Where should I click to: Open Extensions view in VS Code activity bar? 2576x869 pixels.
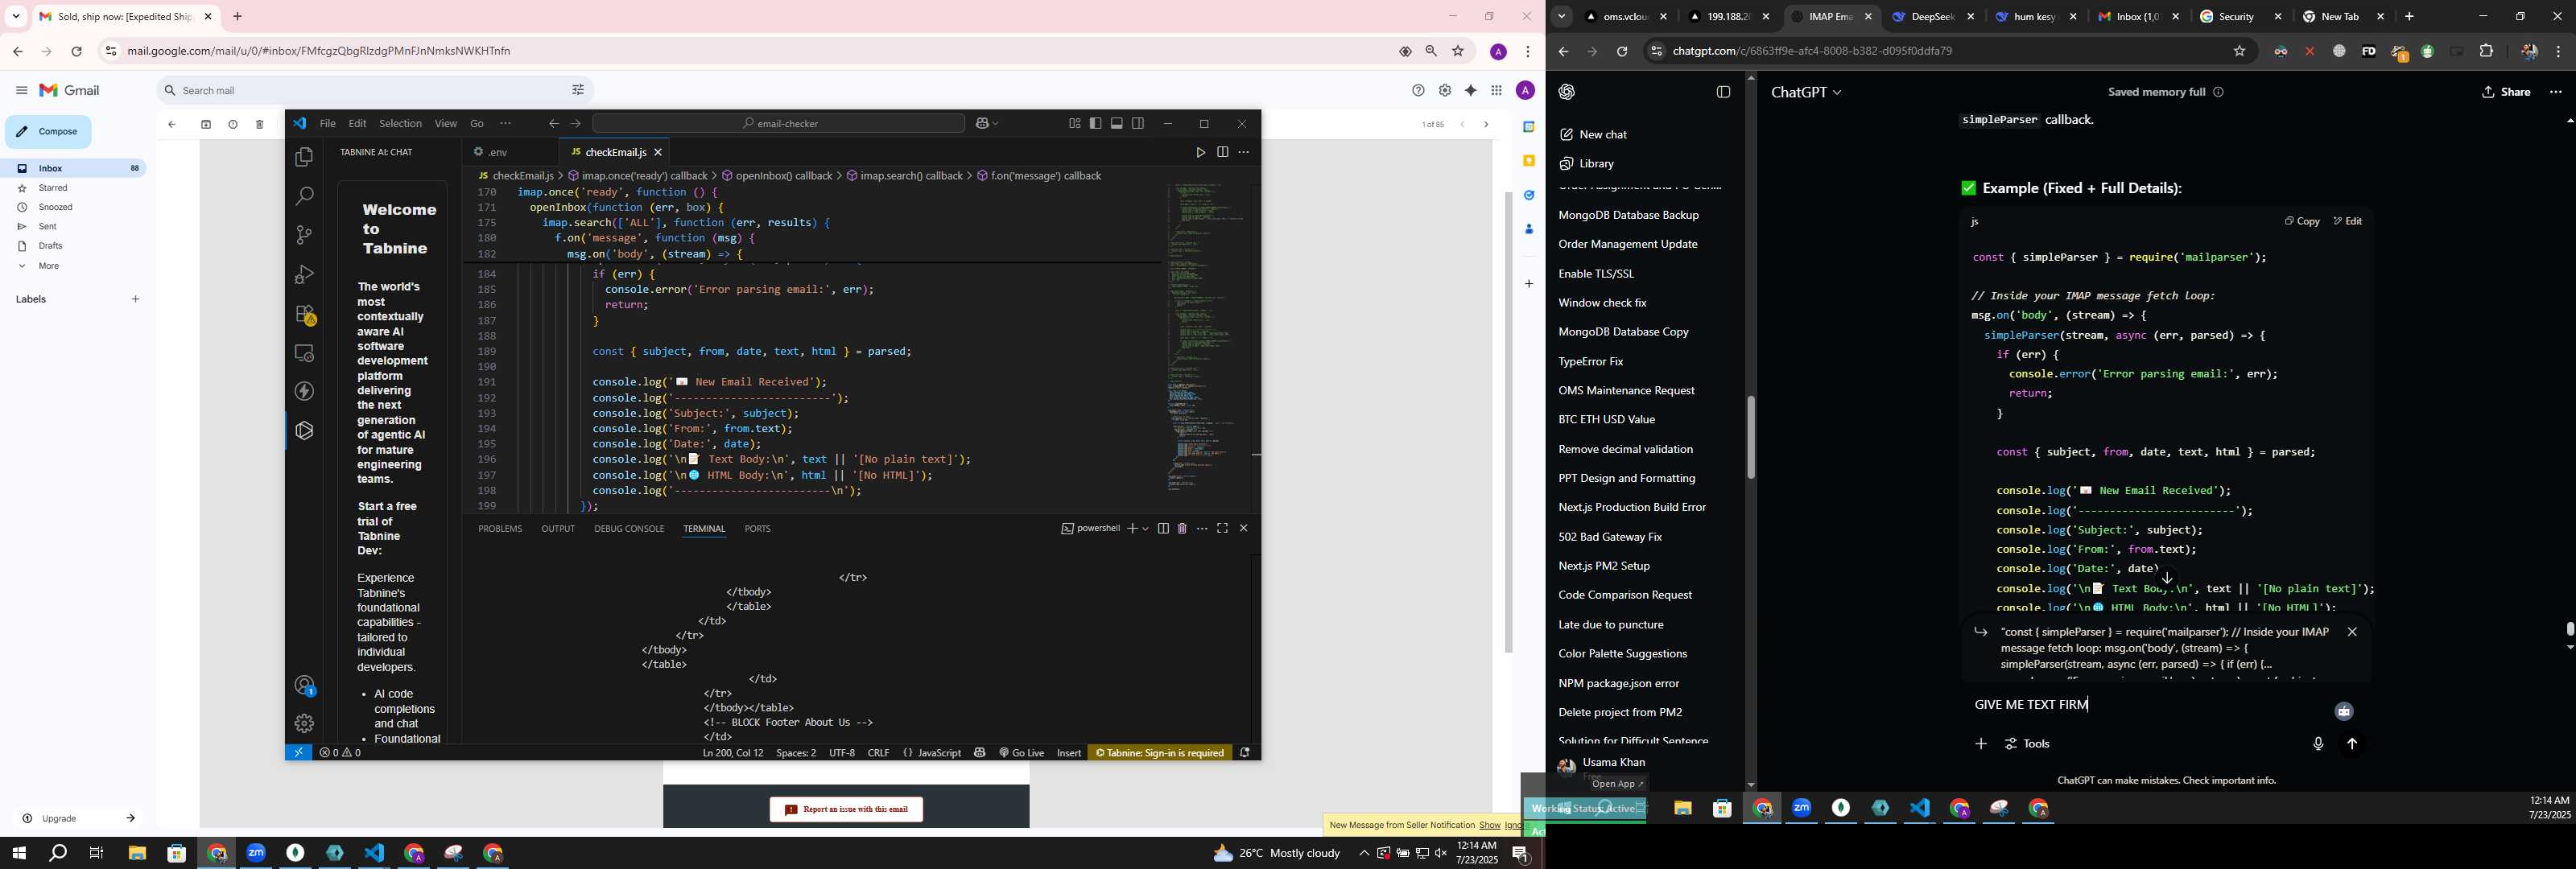(x=304, y=314)
